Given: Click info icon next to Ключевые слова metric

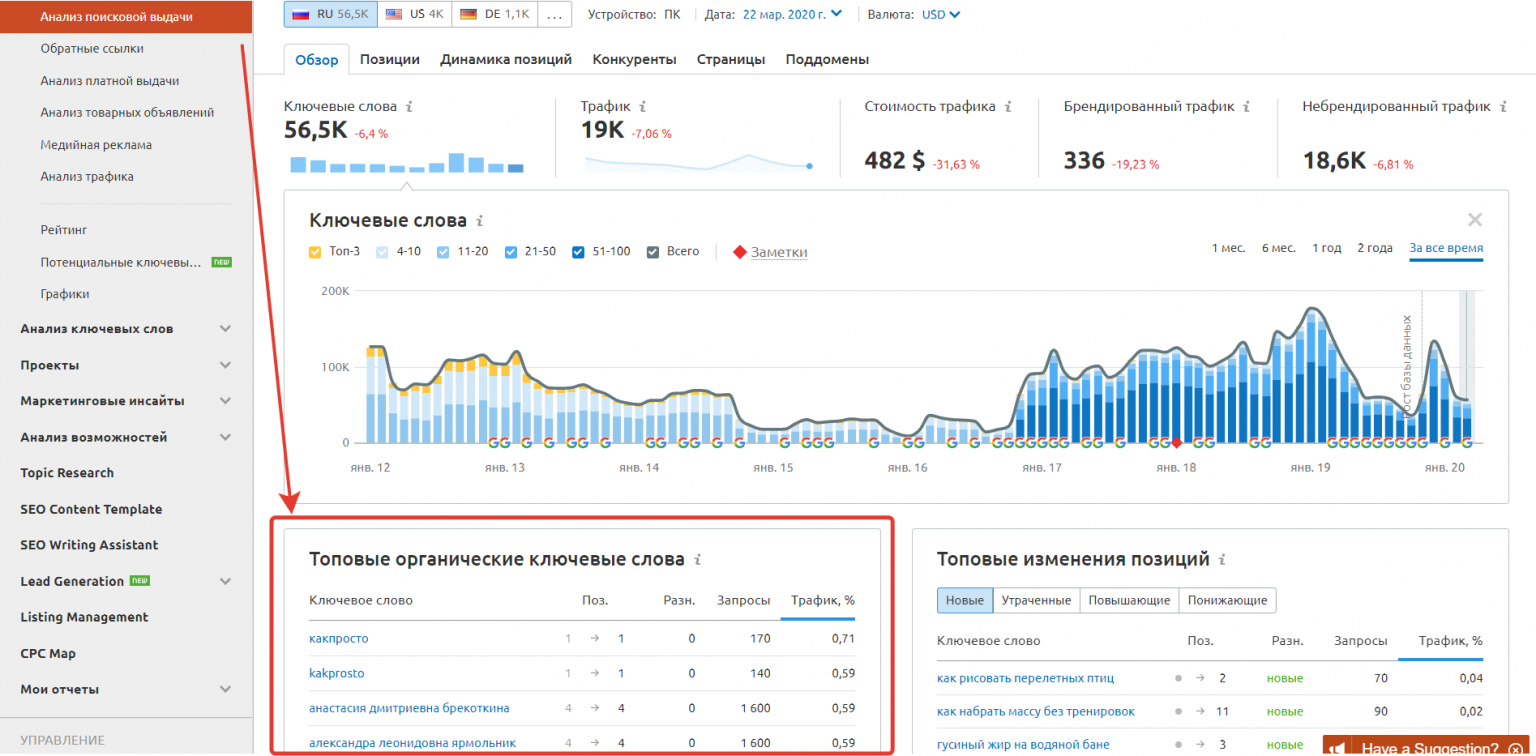Looking at the screenshot, I should (x=409, y=106).
